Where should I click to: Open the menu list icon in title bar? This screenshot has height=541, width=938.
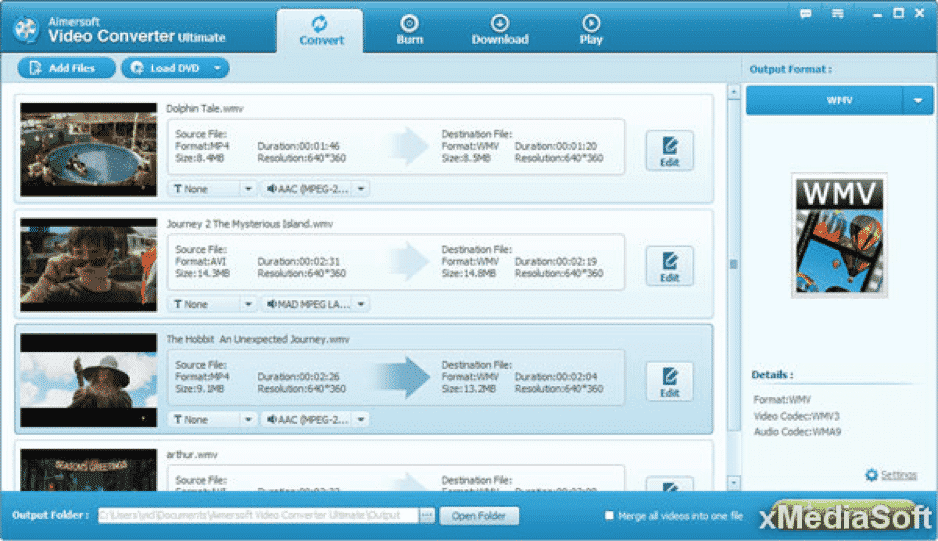tap(838, 14)
